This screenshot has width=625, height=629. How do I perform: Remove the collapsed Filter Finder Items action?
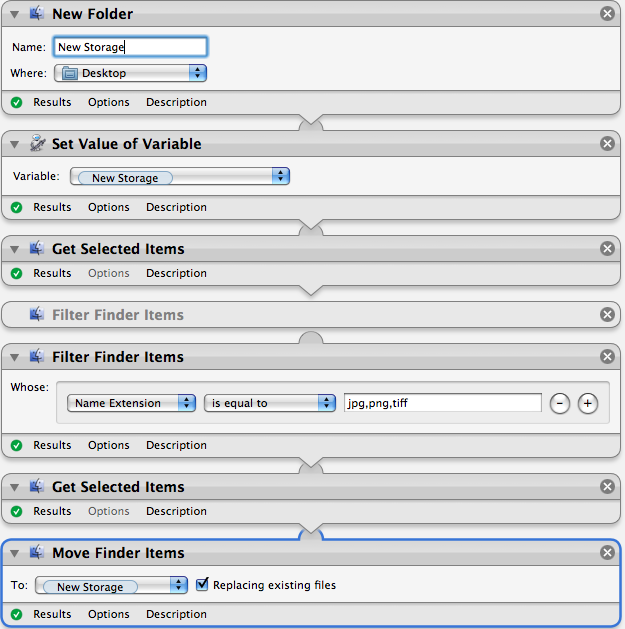click(x=607, y=314)
